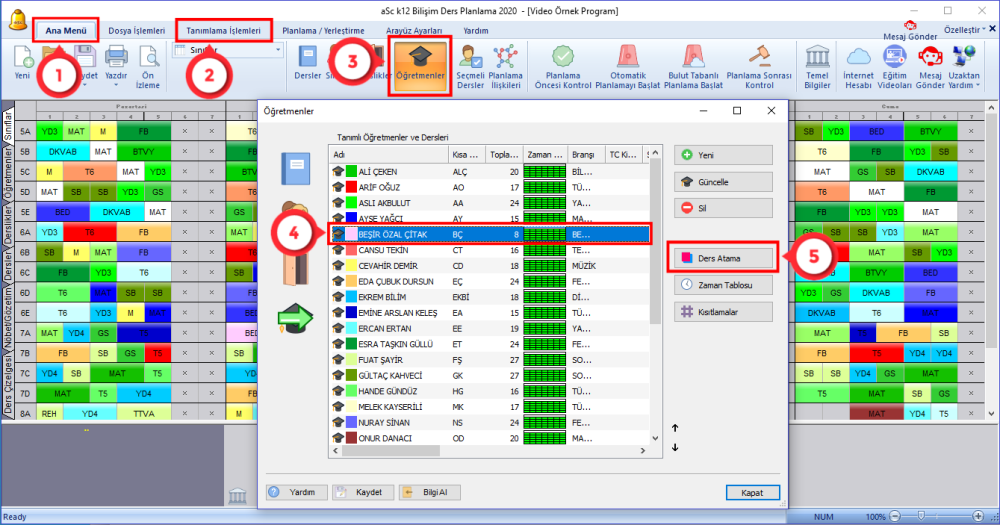Open İnternet Hesabı cloud icon

point(858,67)
